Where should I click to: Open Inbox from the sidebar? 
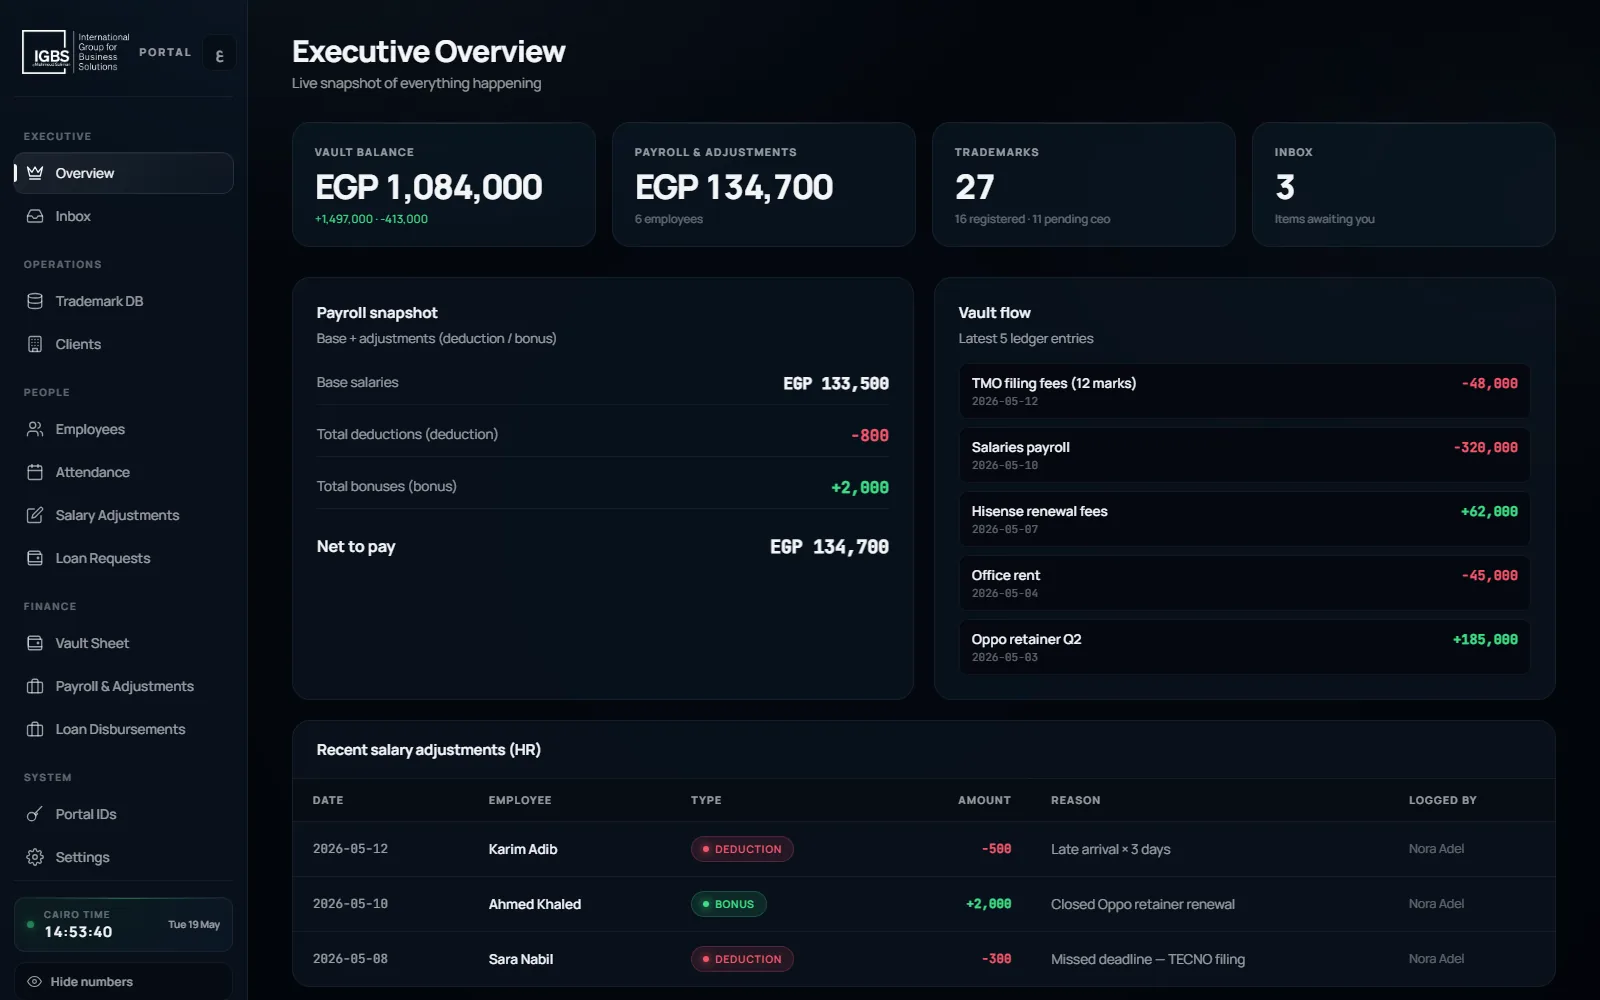124,216
